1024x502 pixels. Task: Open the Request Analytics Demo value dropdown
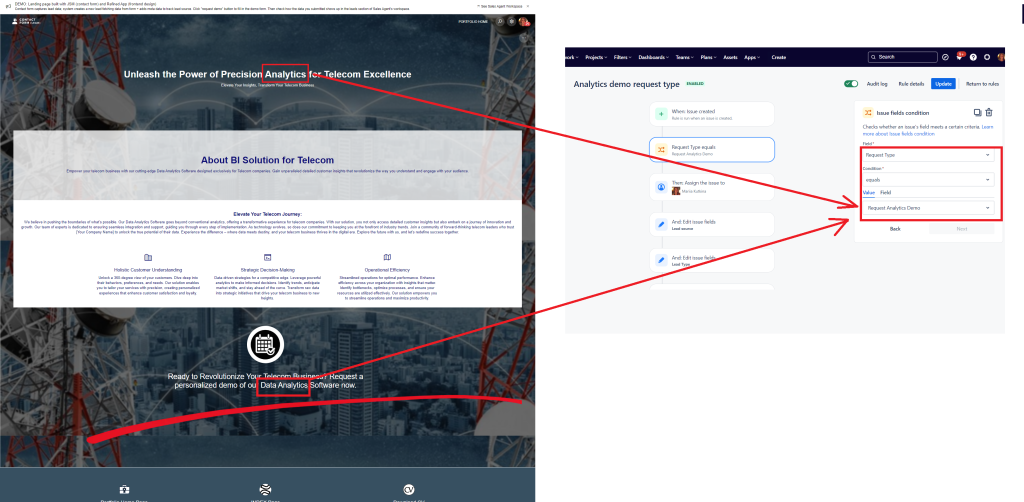(x=928, y=208)
